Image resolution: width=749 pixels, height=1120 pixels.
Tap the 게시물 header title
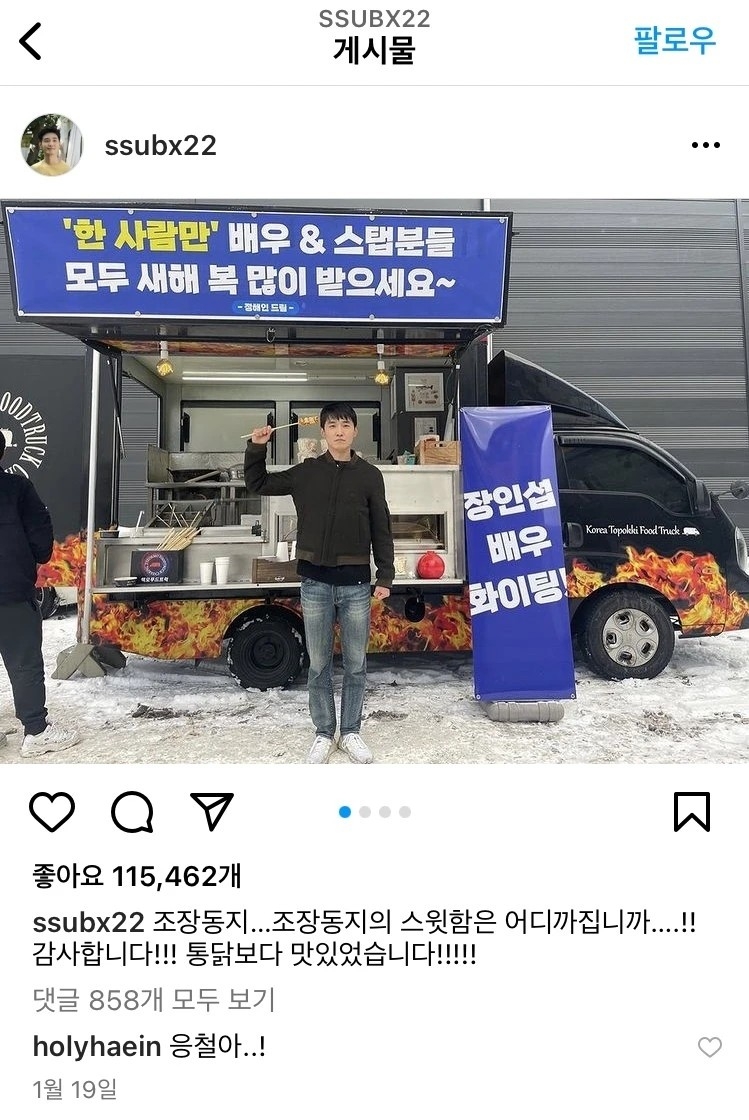pos(374,51)
